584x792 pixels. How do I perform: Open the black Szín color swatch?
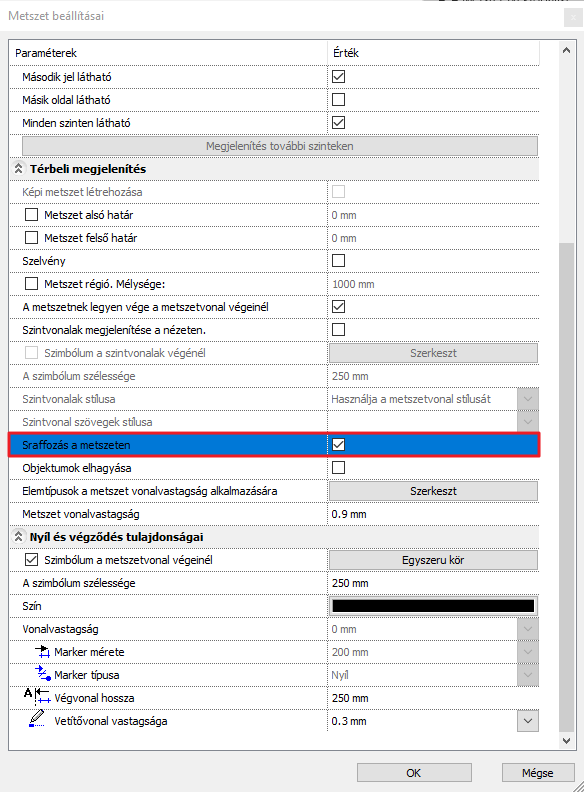(433, 606)
